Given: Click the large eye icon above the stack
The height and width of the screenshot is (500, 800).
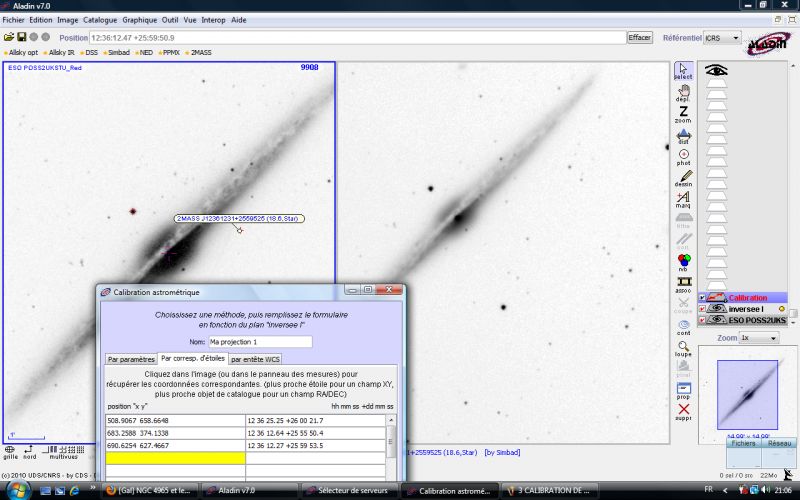Looking at the screenshot, I should click(x=716, y=70).
